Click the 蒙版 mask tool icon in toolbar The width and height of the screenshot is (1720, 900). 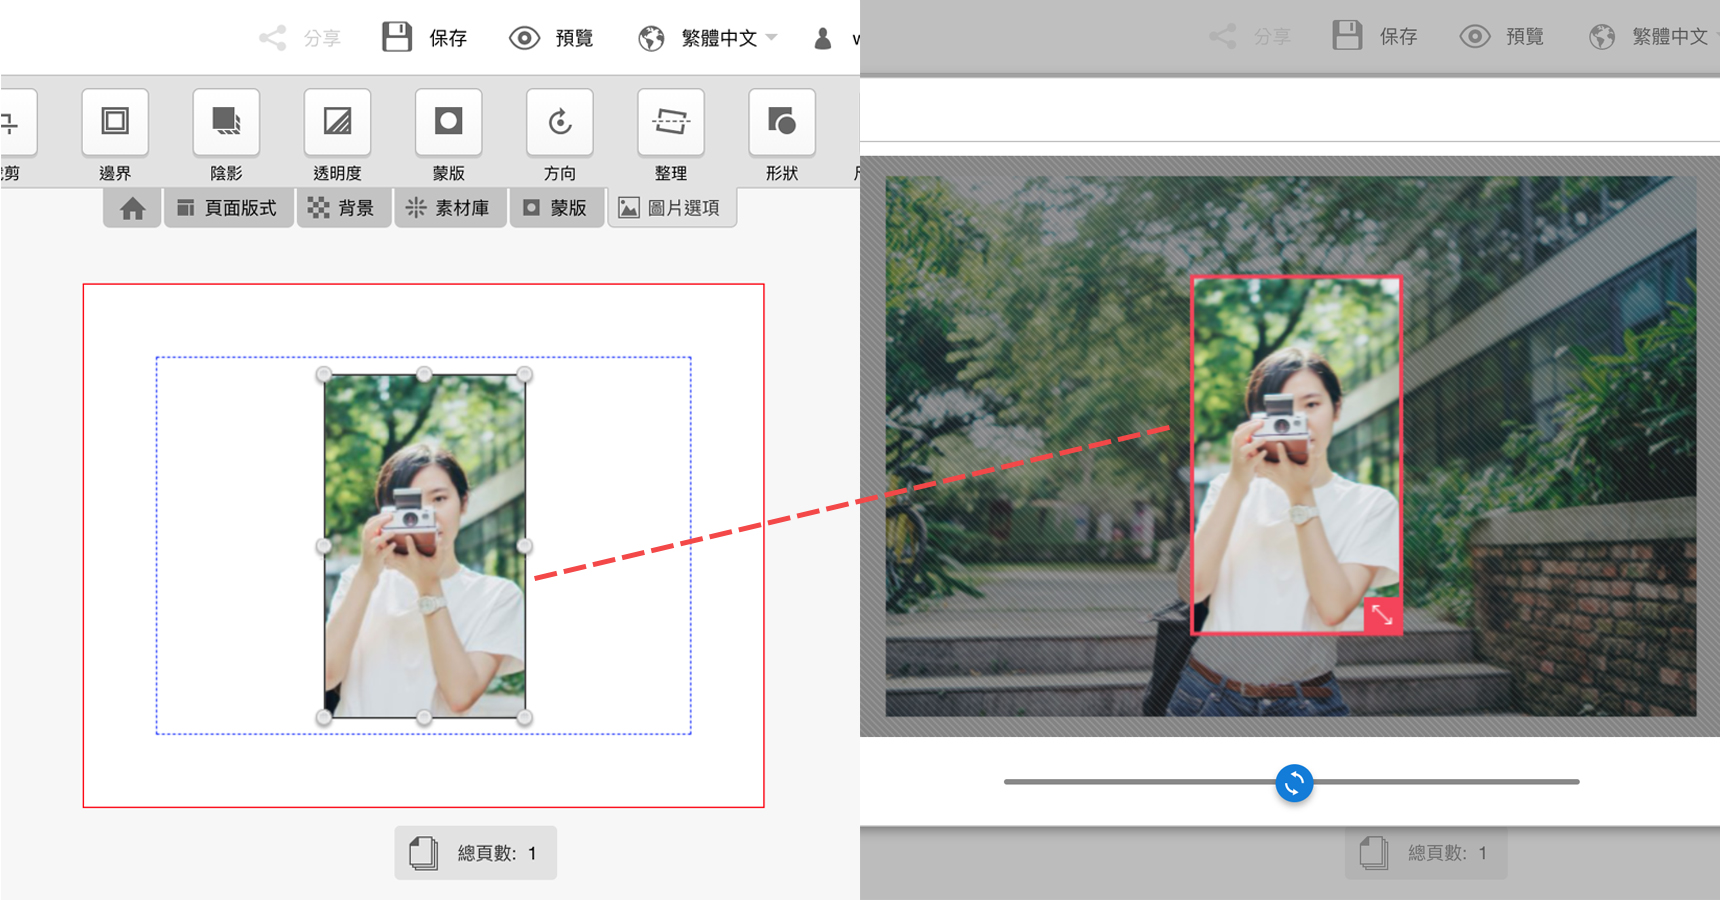coord(448,123)
